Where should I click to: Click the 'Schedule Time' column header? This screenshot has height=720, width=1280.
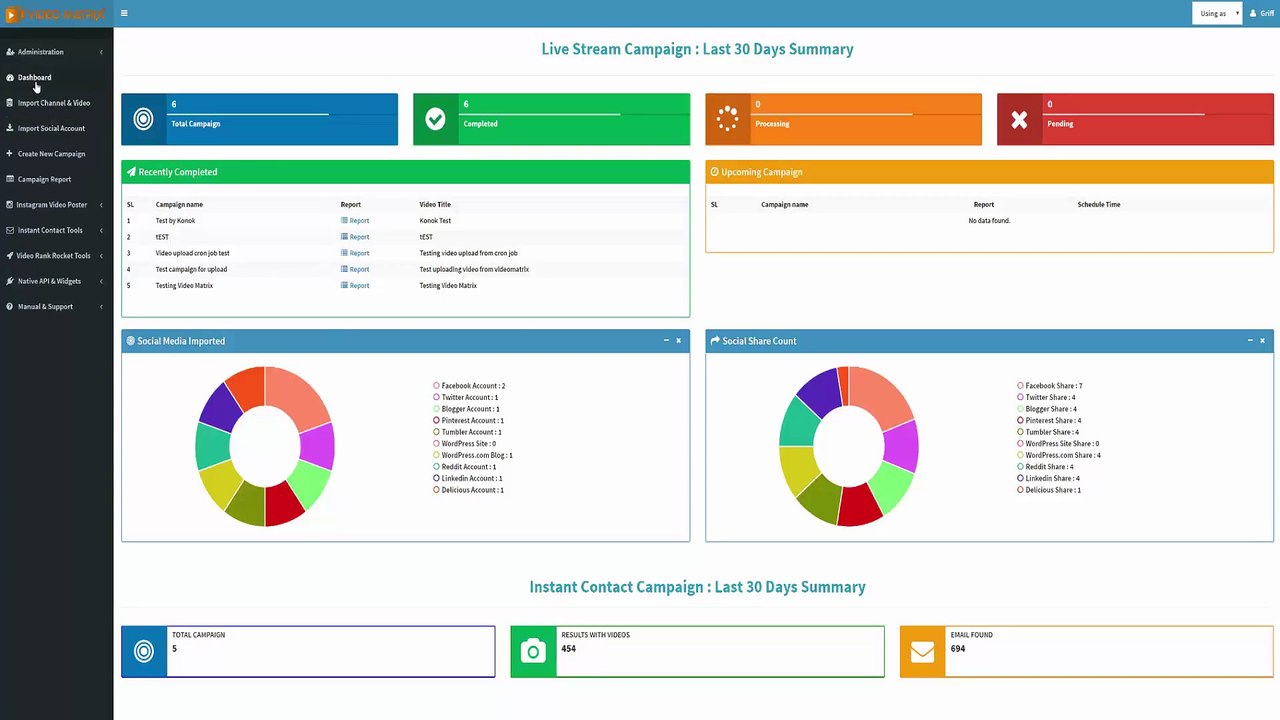point(1099,205)
